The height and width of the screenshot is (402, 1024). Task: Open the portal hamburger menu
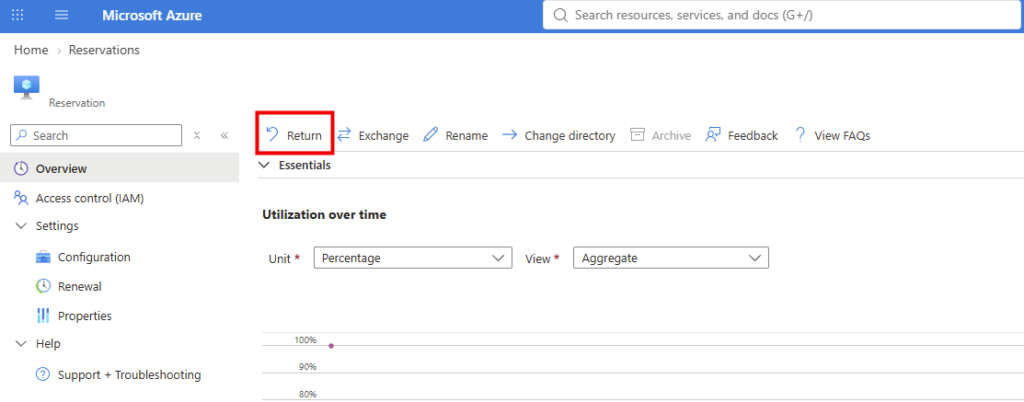pos(61,15)
